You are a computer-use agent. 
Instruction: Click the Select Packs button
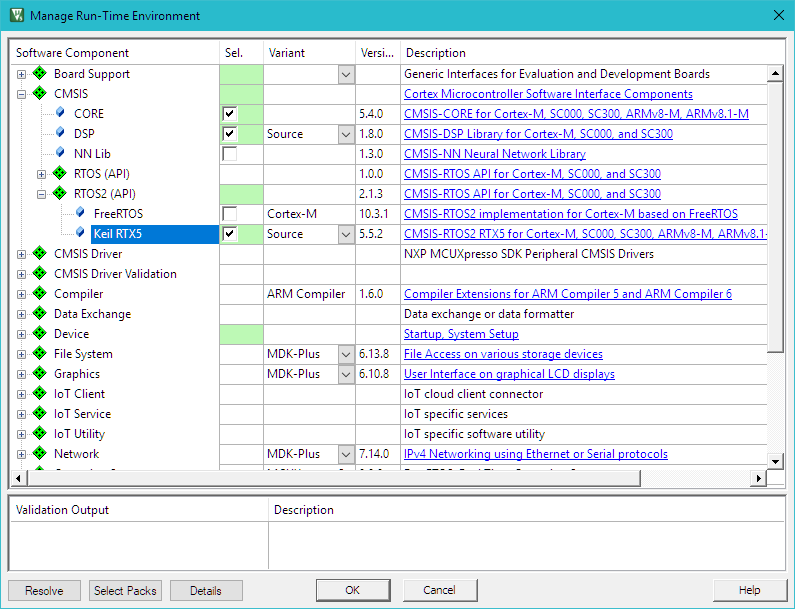pos(125,591)
